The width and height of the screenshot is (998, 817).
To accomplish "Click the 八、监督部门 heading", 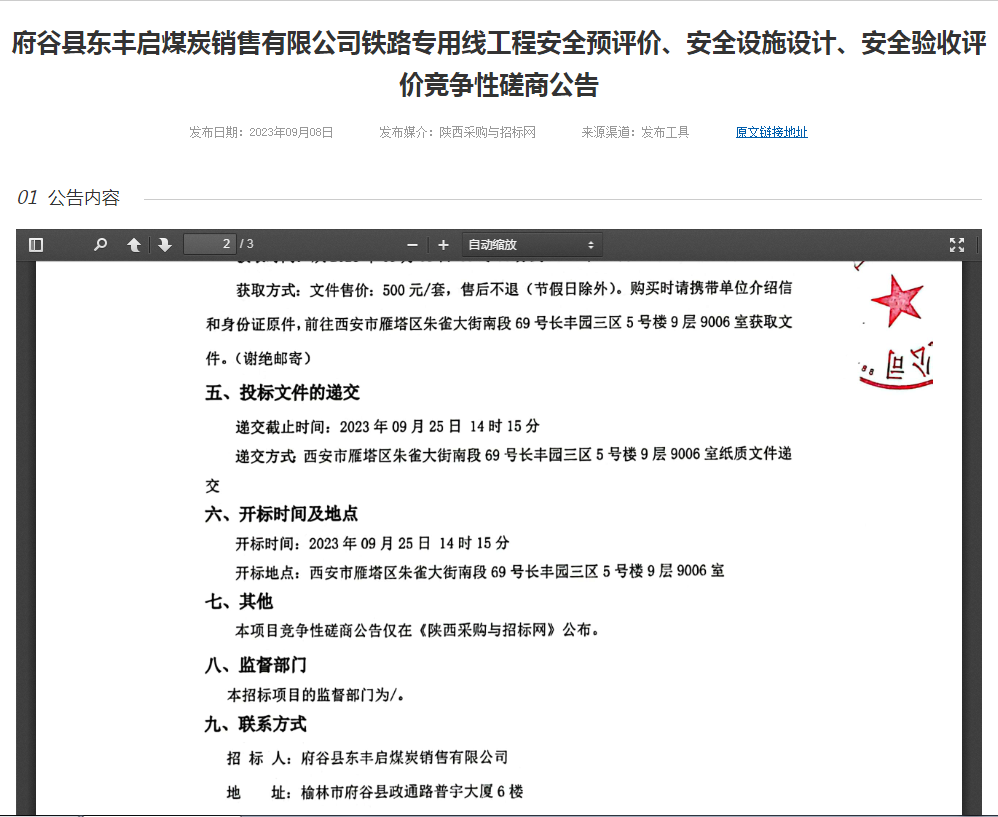I will click(x=256, y=665).
